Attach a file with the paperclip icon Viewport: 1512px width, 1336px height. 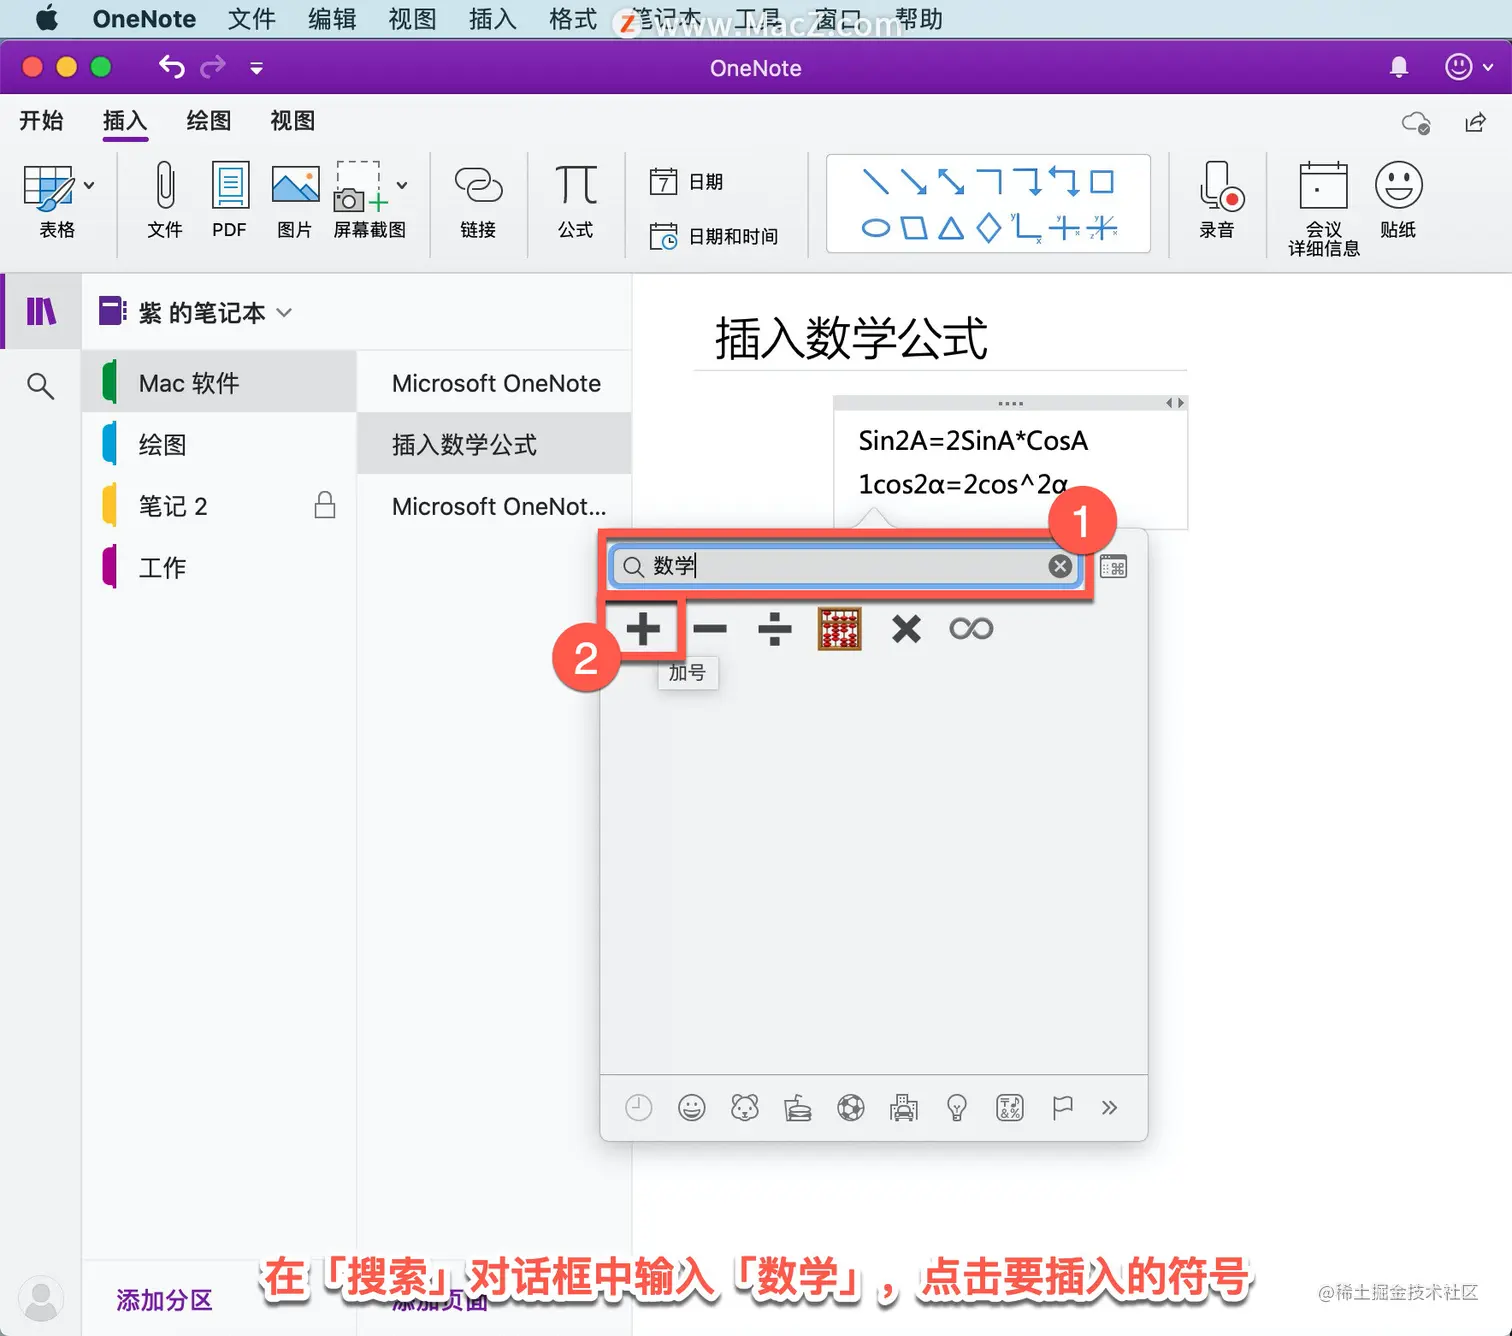(x=165, y=201)
